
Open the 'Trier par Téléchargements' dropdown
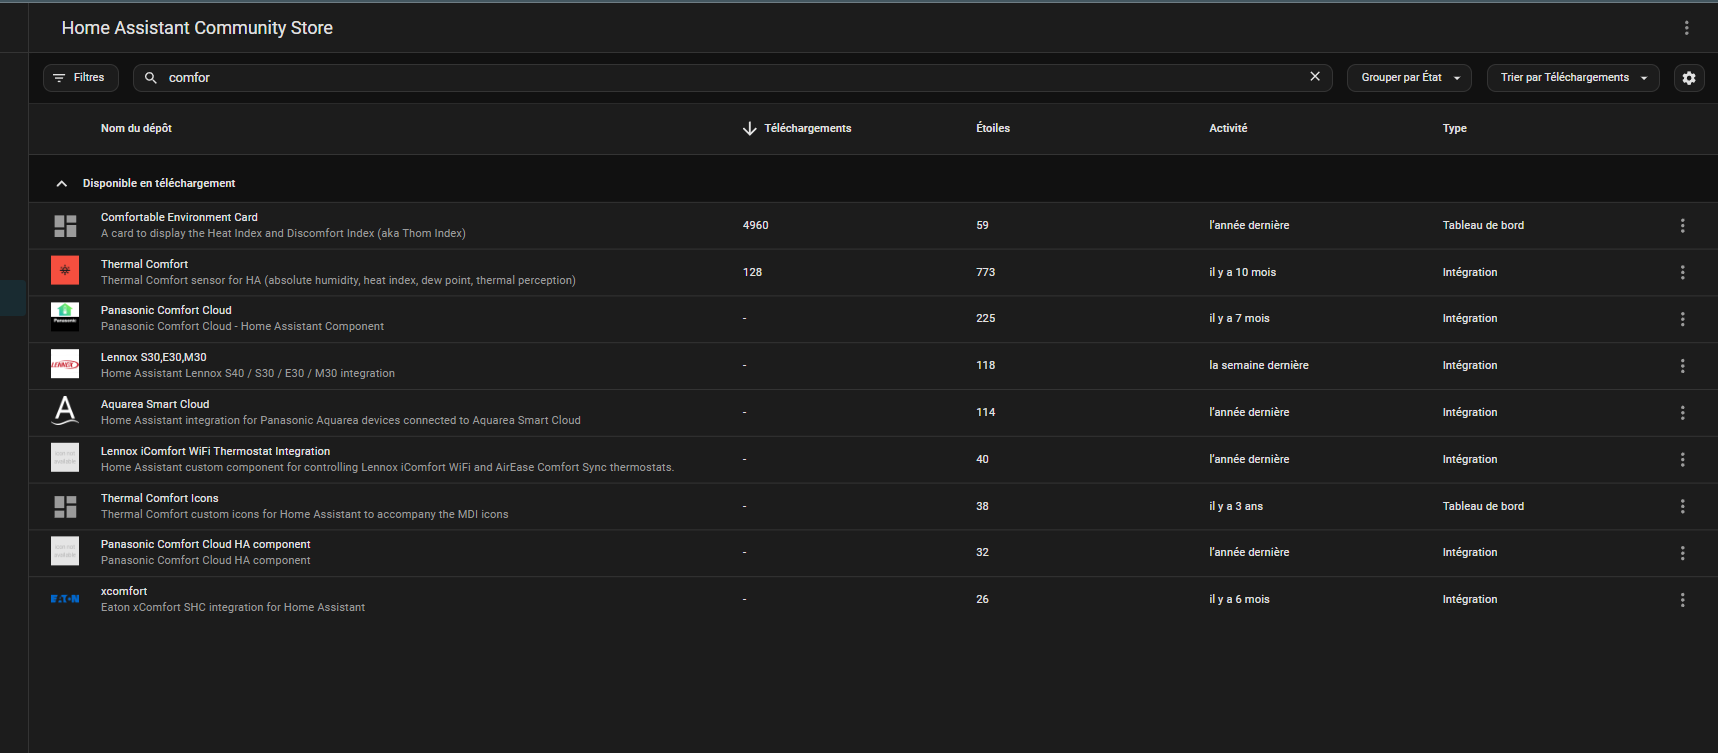[x=1572, y=78]
